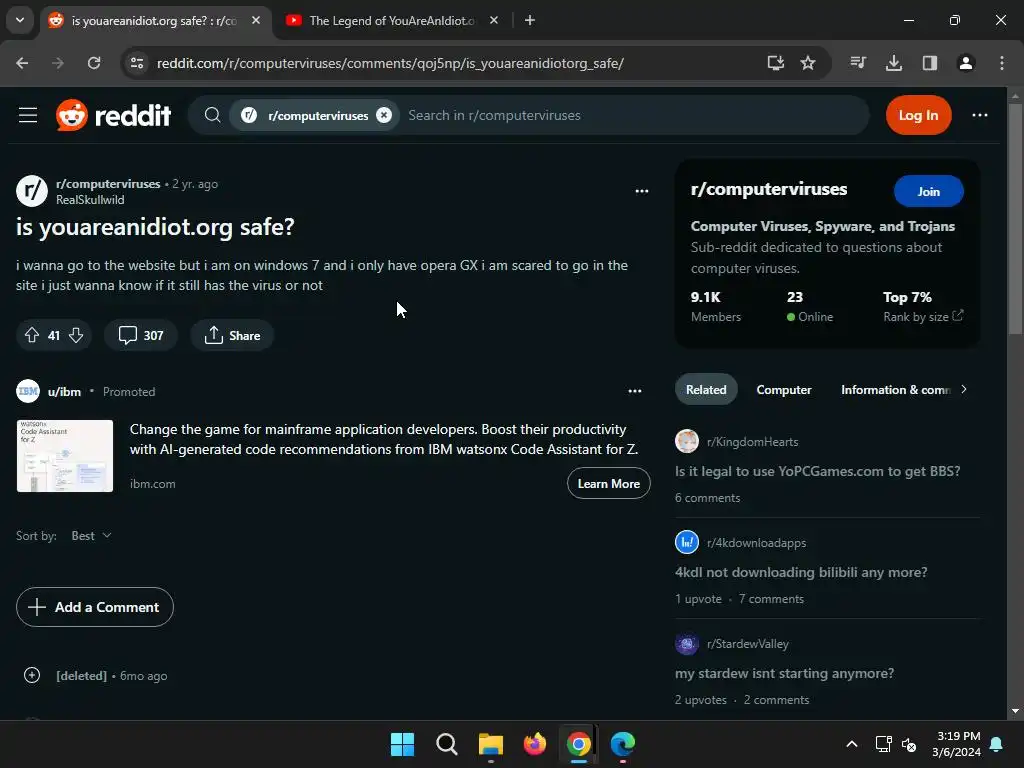Screen dimensions: 1024x768
Task: Upvote the youareanidiot.org post
Action: coord(32,336)
